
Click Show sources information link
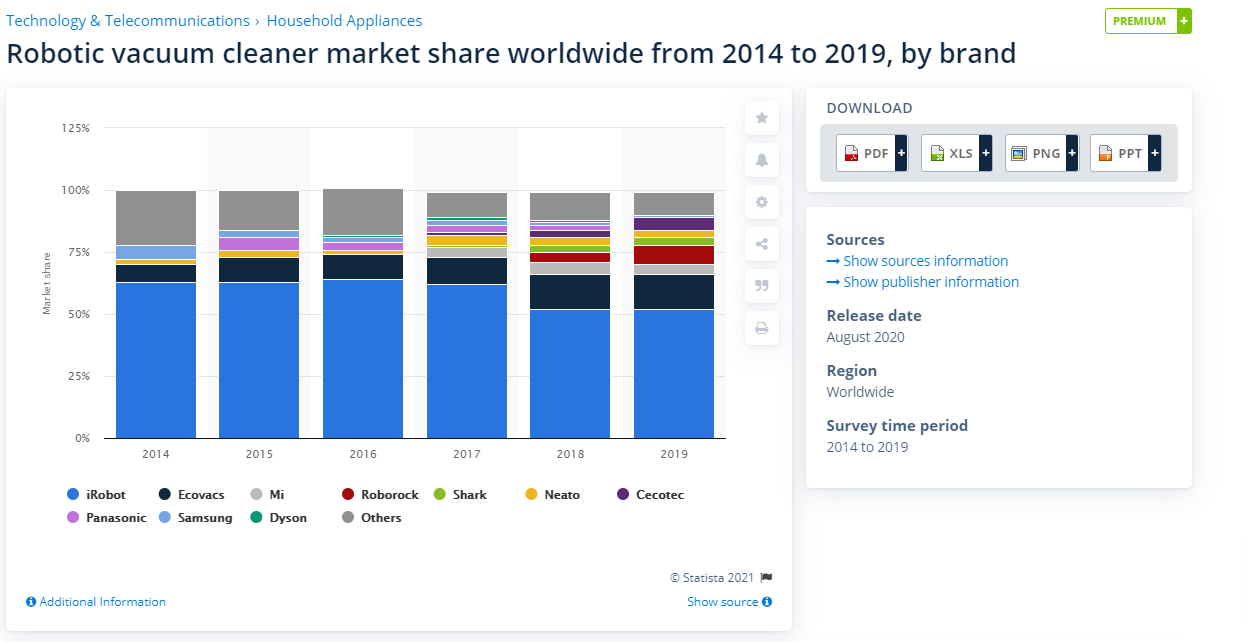[x=917, y=261]
